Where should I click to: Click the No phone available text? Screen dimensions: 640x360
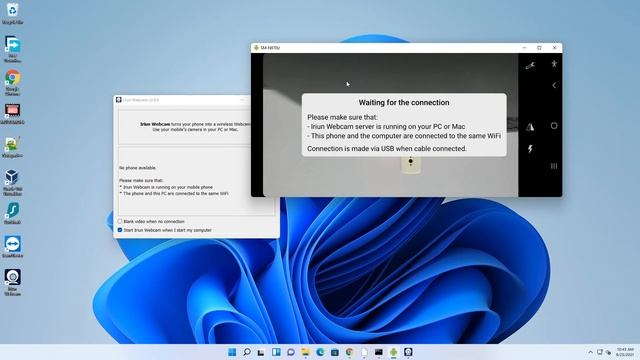[x=138, y=168]
